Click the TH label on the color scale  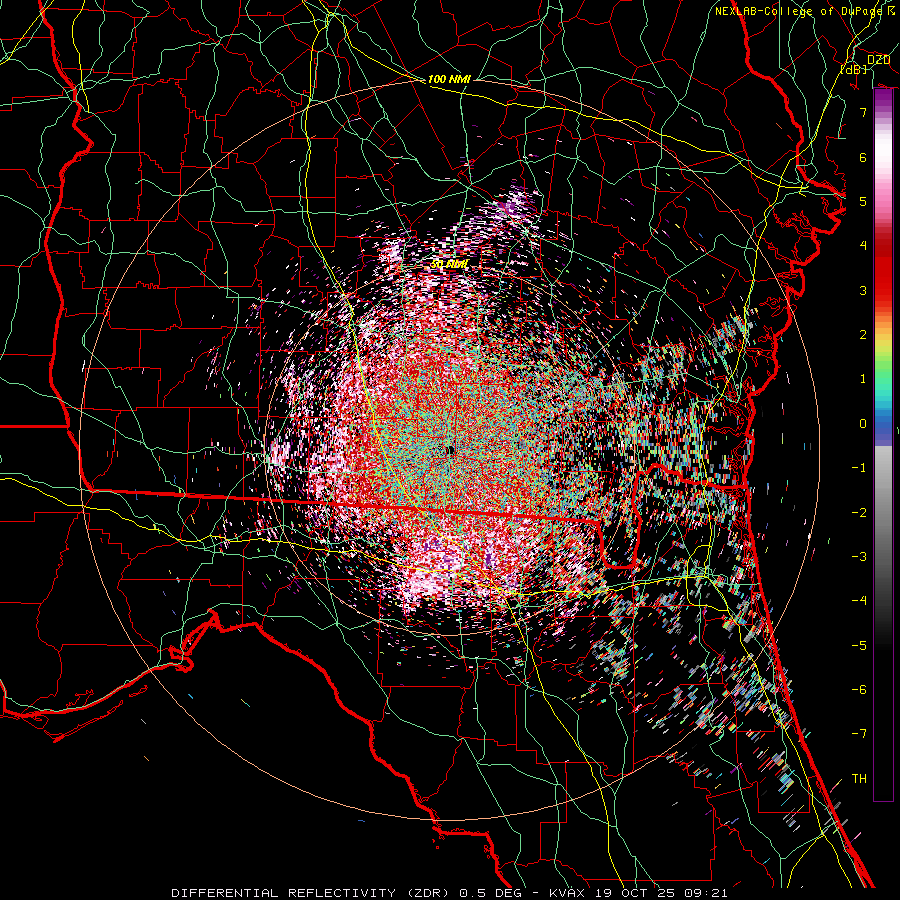click(x=859, y=778)
